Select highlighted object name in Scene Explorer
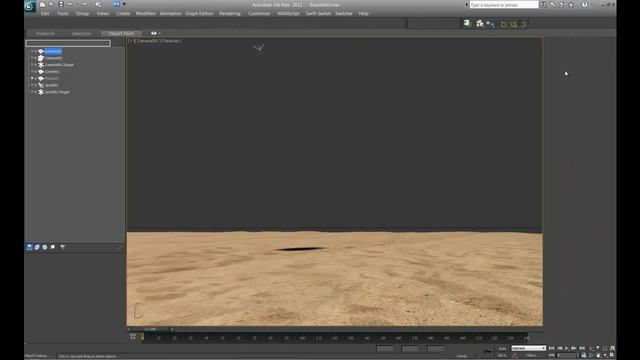Viewport: 640px width, 360px height. click(53, 51)
